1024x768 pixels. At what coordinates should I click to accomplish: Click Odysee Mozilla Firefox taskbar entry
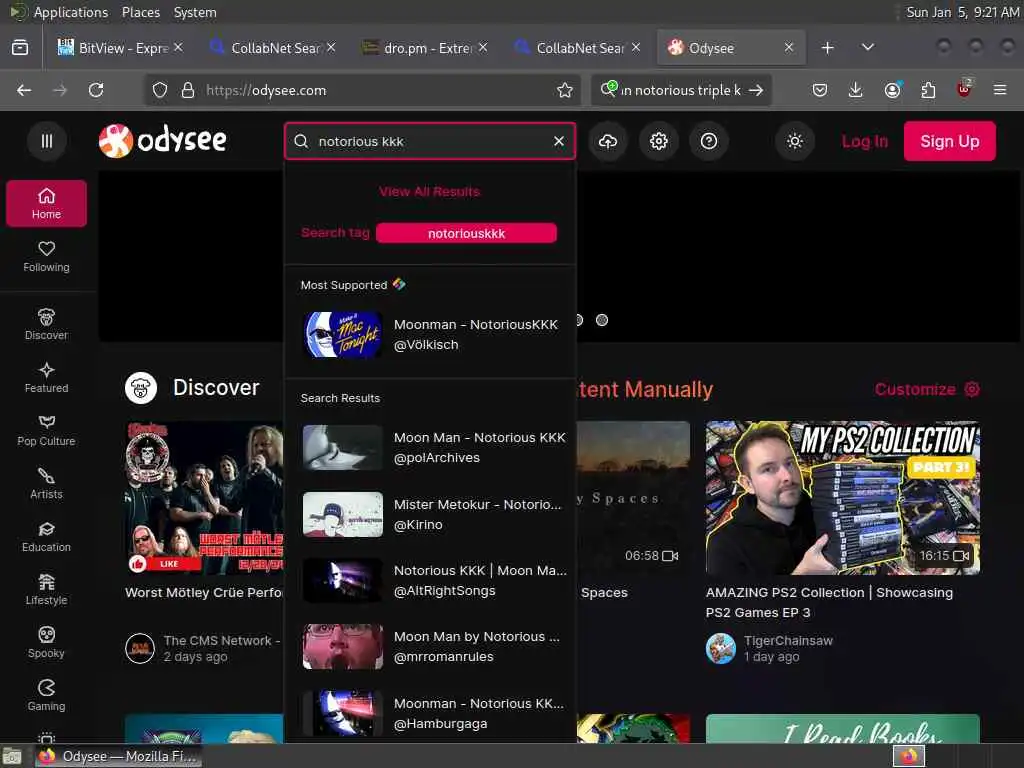click(119, 756)
